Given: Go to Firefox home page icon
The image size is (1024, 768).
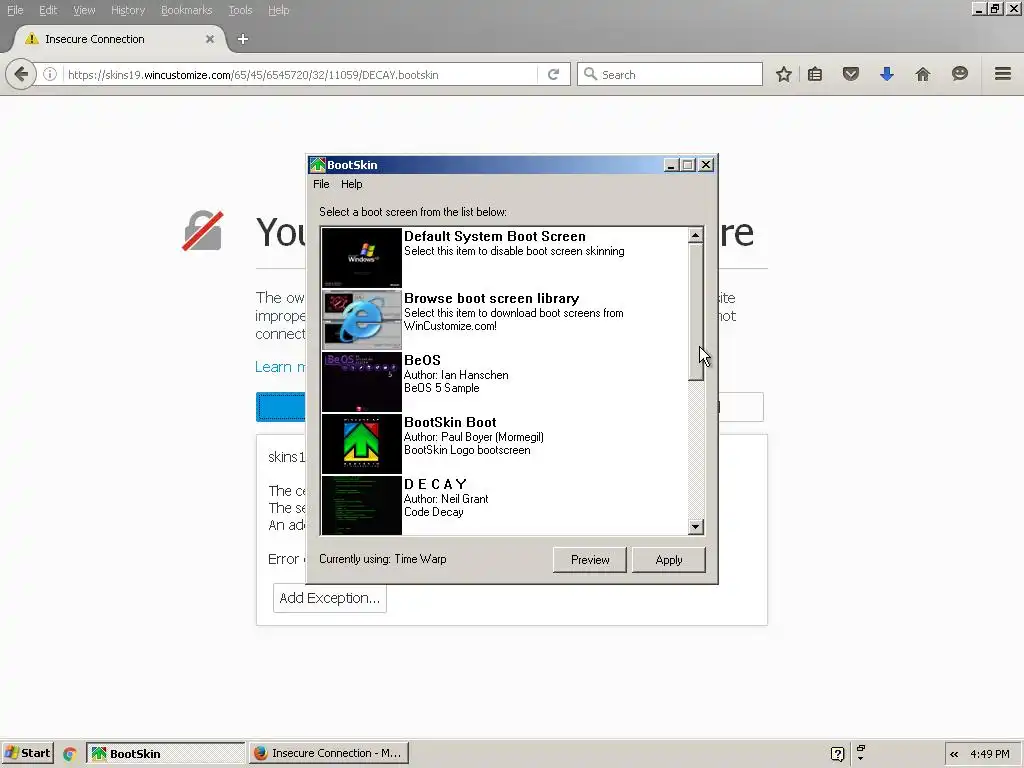Looking at the screenshot, I should click(x=922, y=74).
